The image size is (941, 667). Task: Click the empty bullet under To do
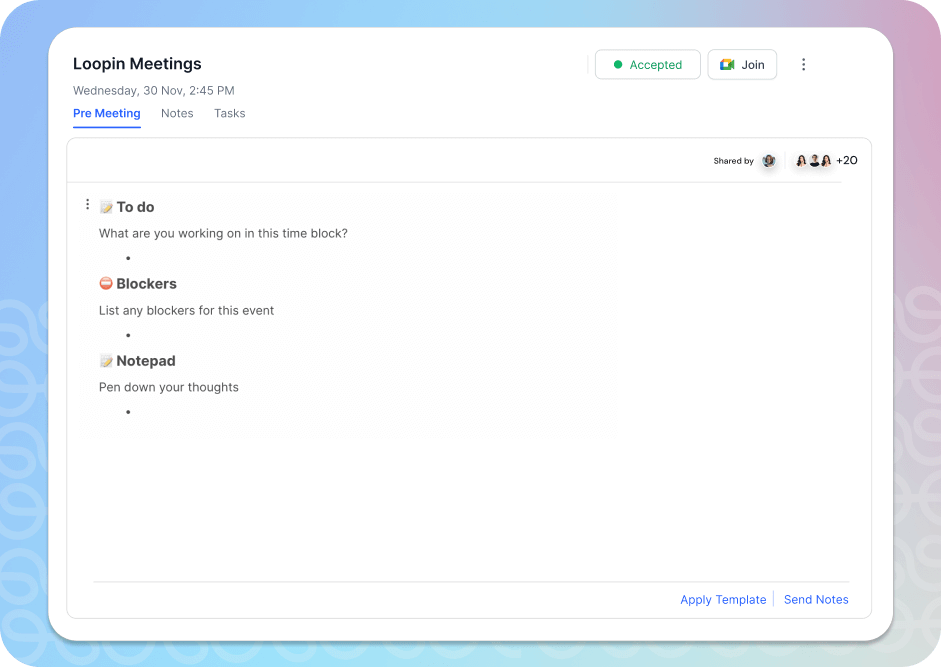tap(128, 258)
